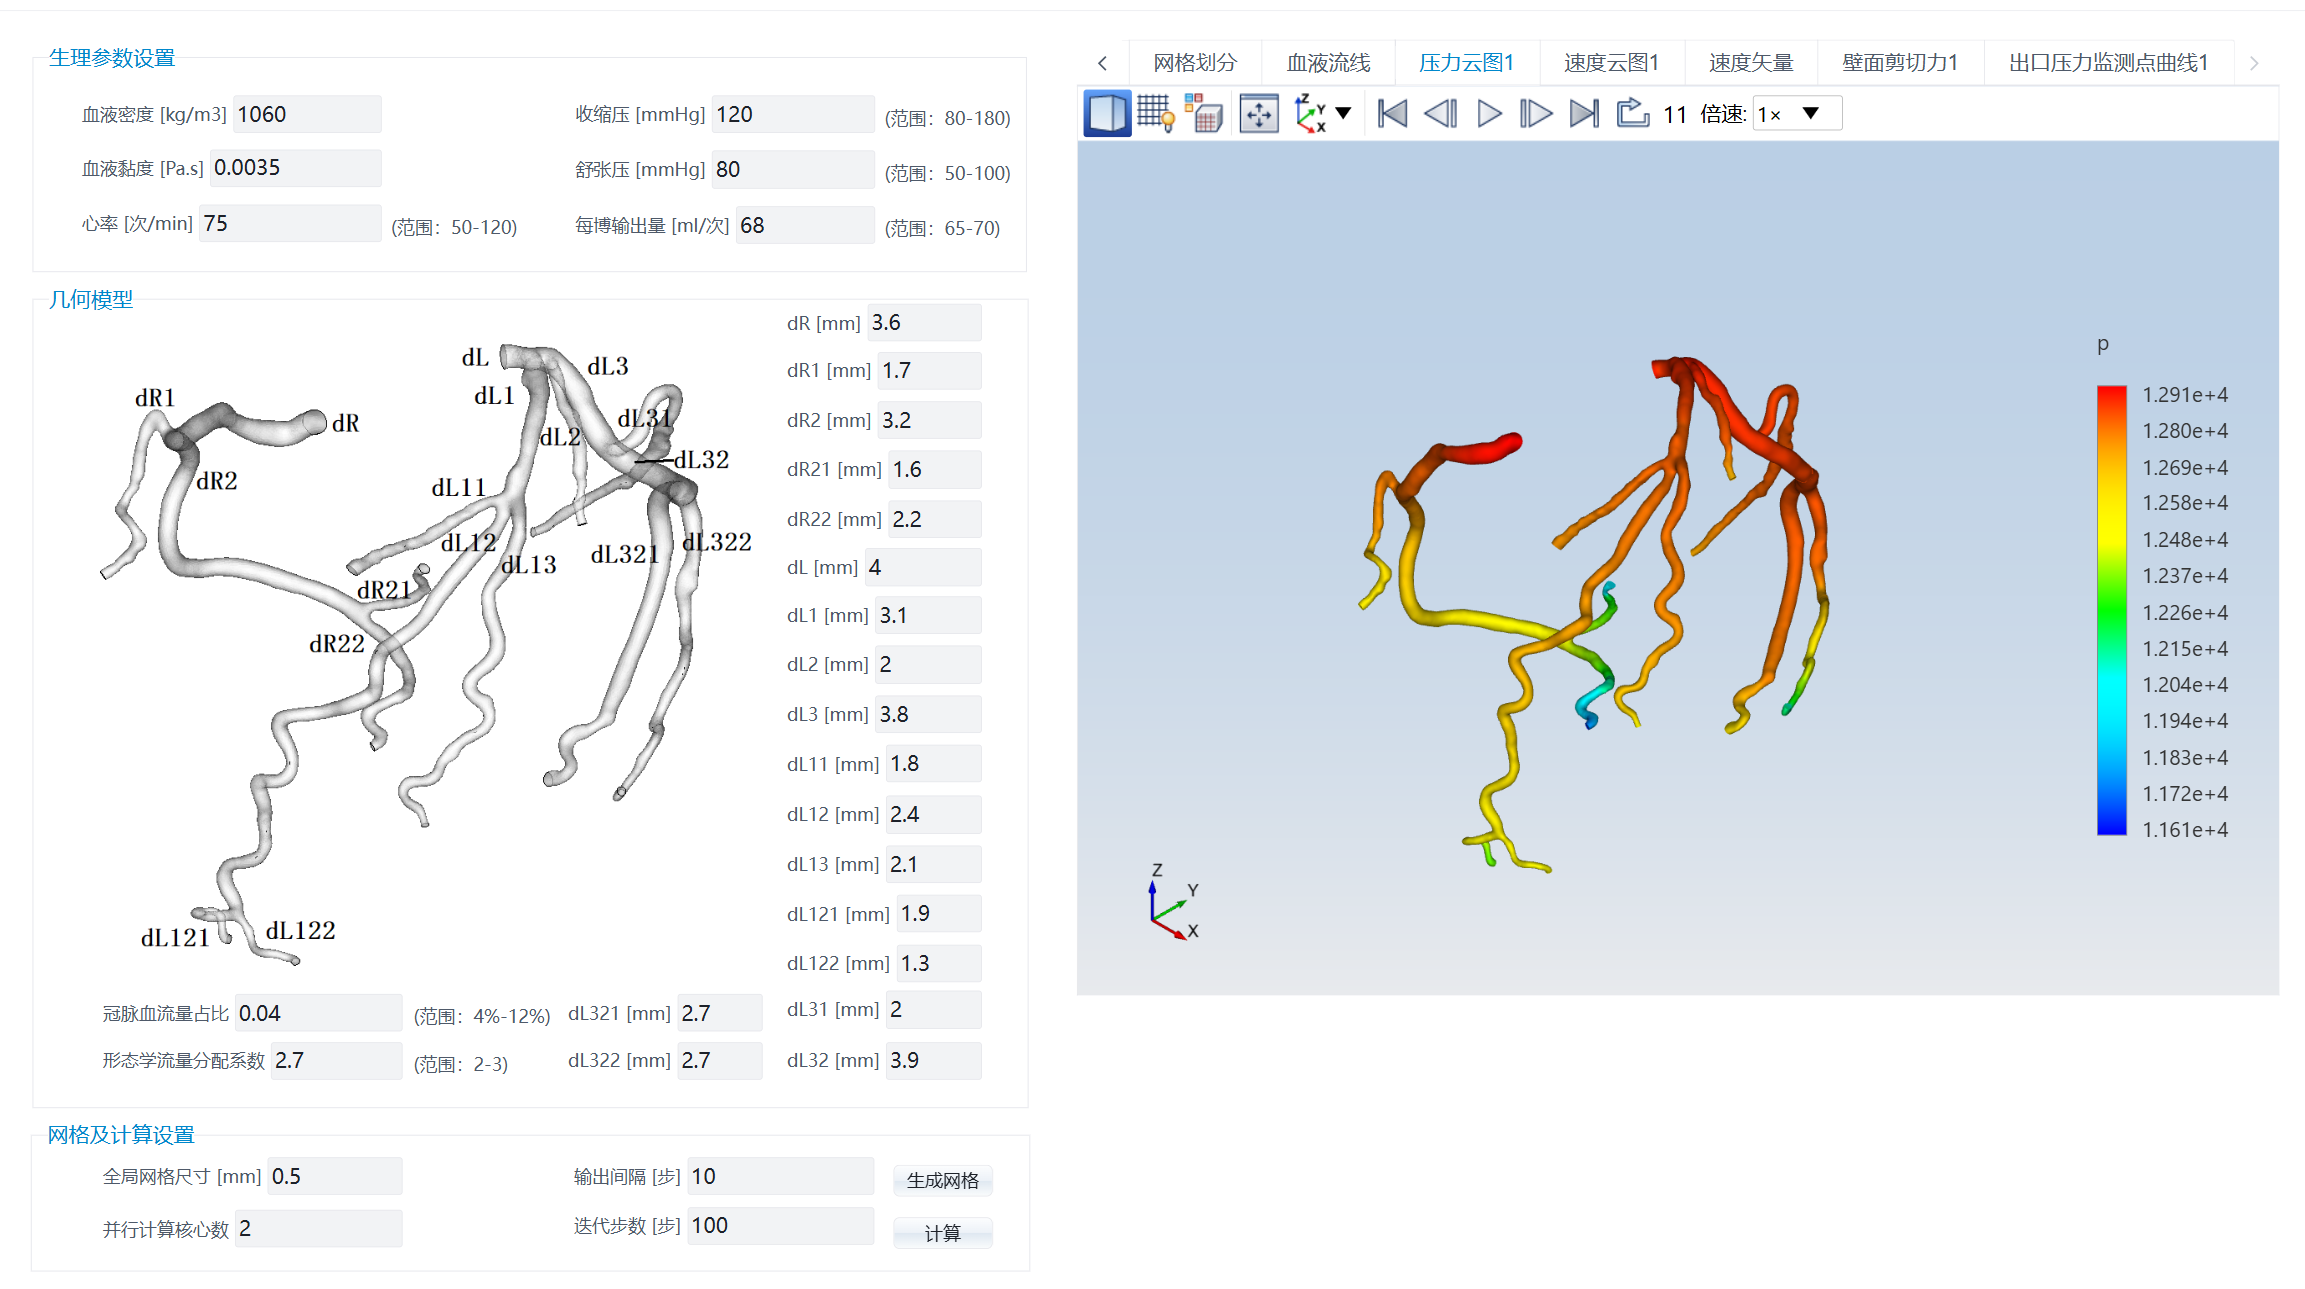Fit view to window icon
Image resolution: width=2305 pixels, height=1289 pixels.
pyautogui.click(x=1259, y=113)
